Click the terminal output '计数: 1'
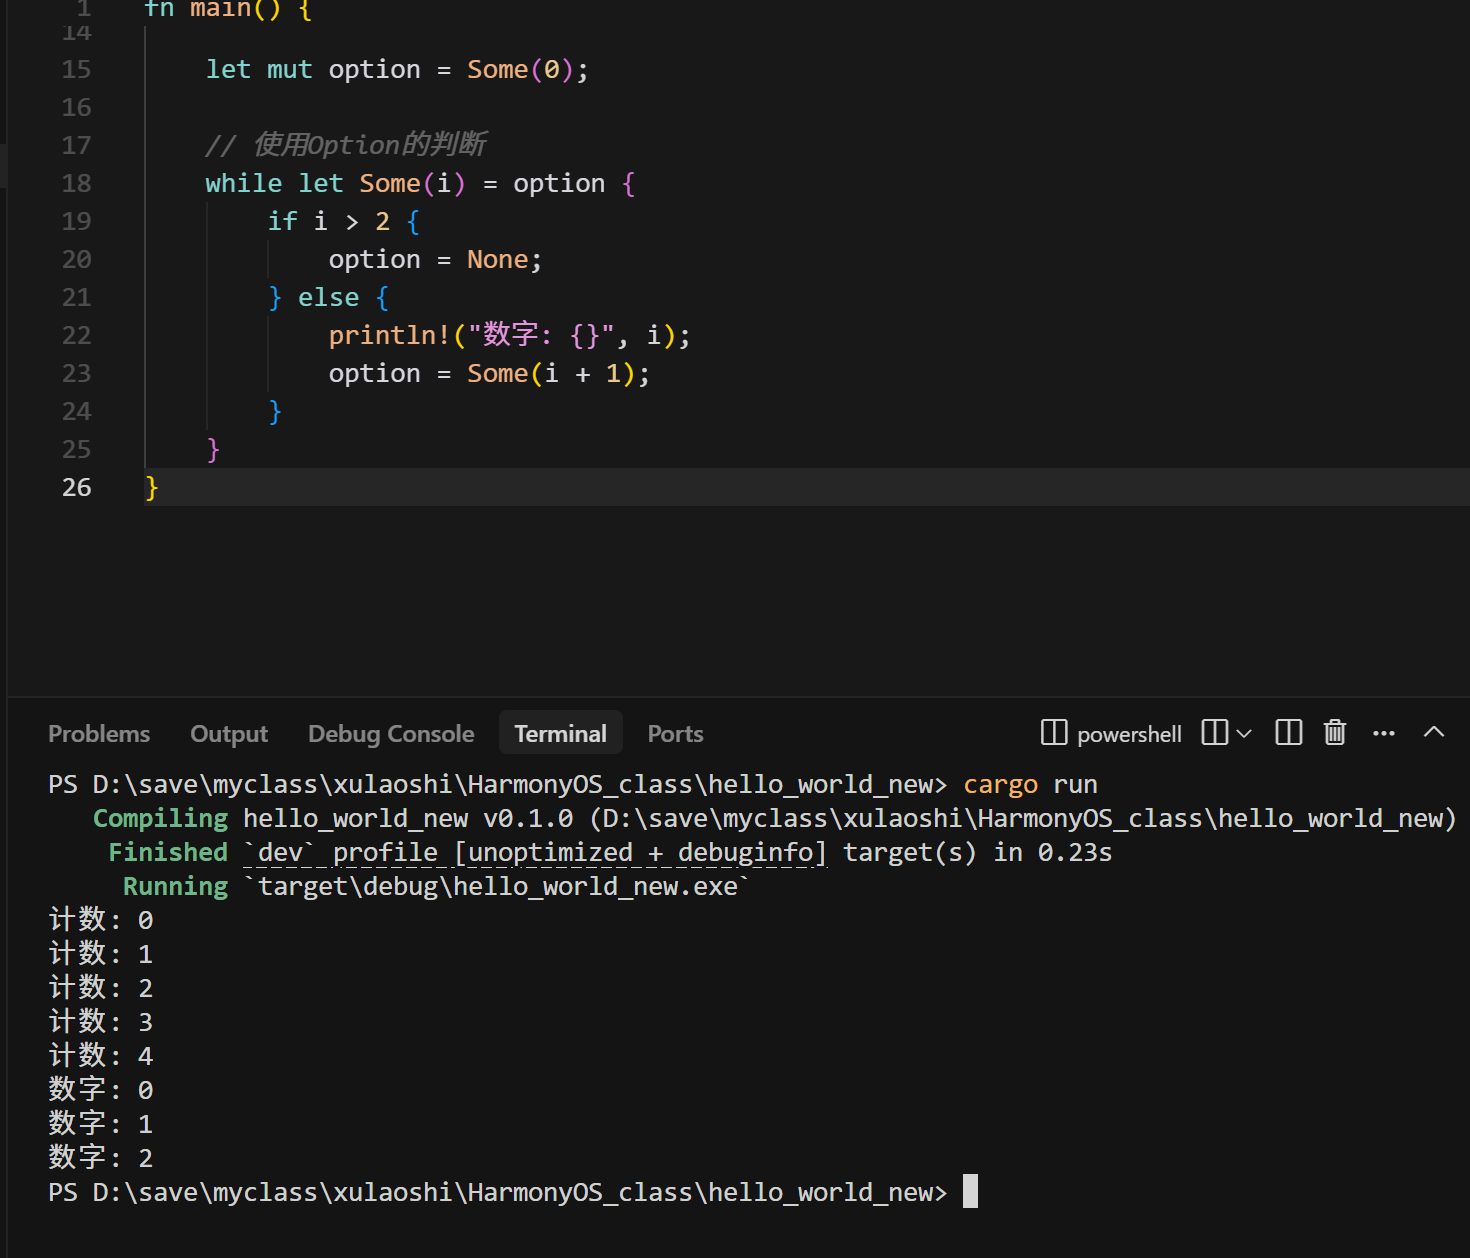The image size is (1470, 1258). tap(101, 954)
